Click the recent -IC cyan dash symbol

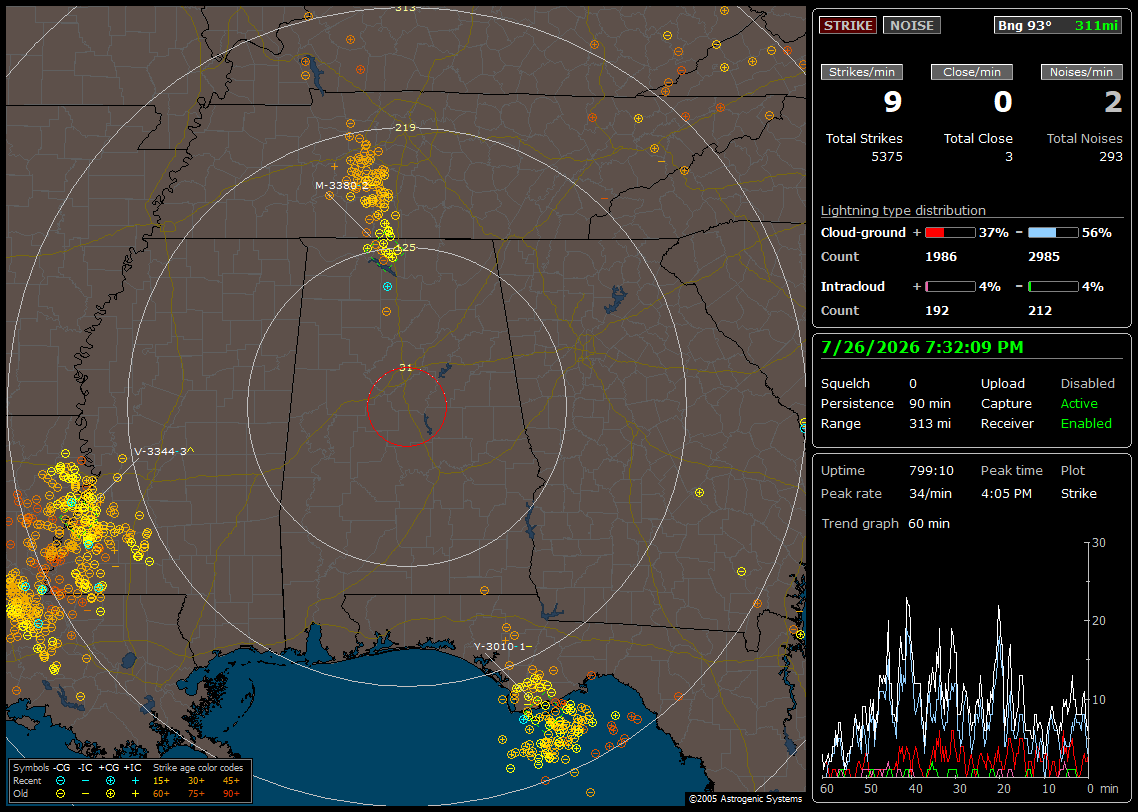(85, 781)
